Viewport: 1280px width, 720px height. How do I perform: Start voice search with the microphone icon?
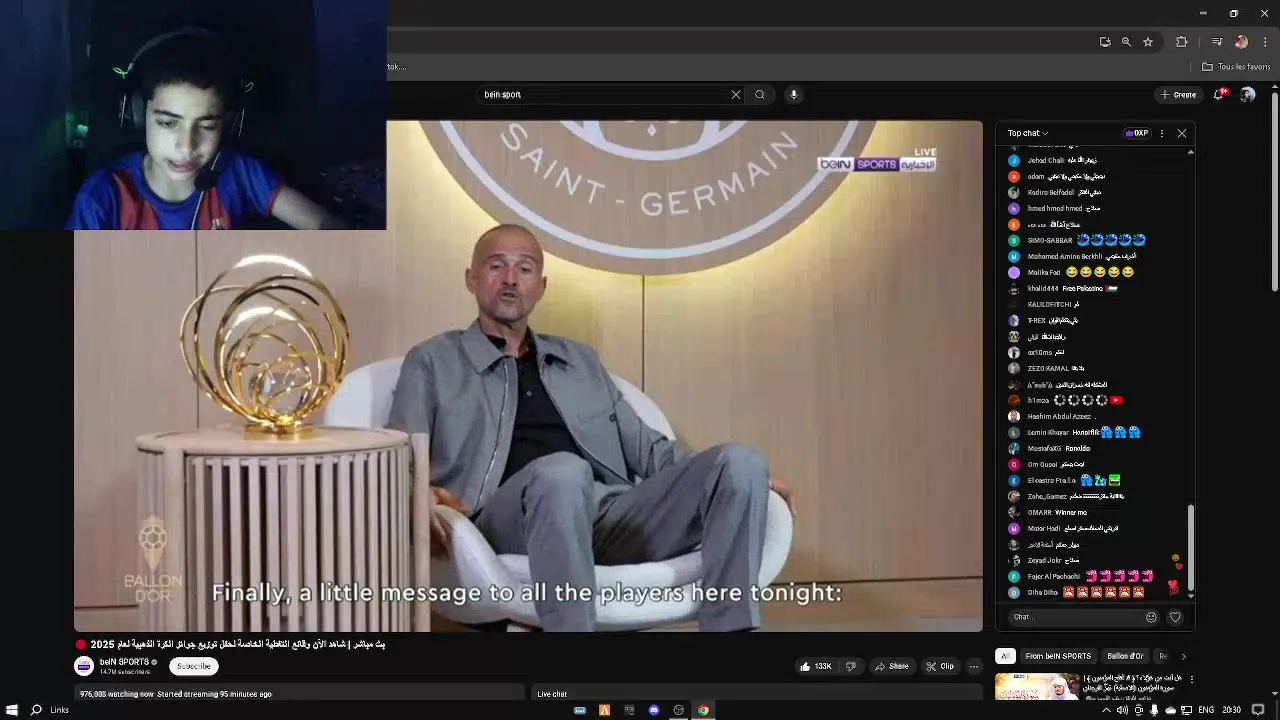(794, 95)
